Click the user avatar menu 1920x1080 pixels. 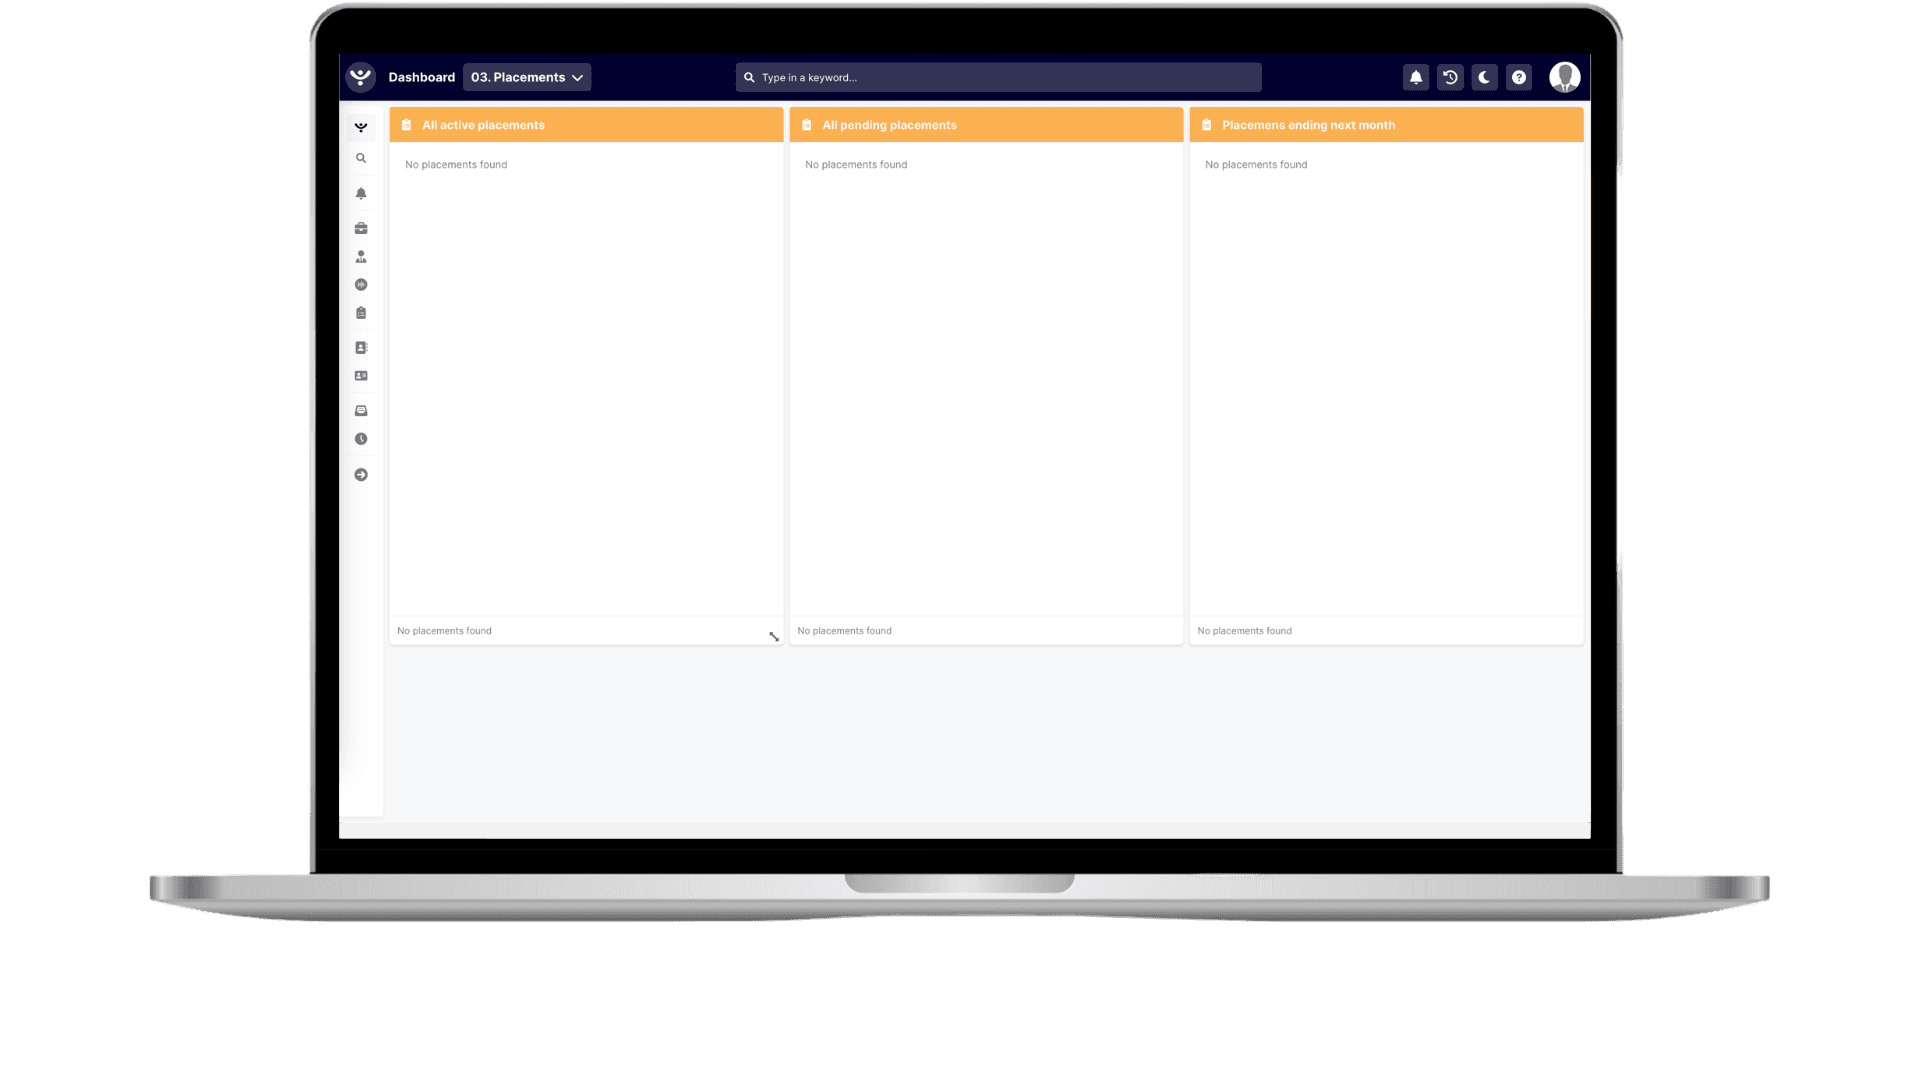(x=1564, y=77)
